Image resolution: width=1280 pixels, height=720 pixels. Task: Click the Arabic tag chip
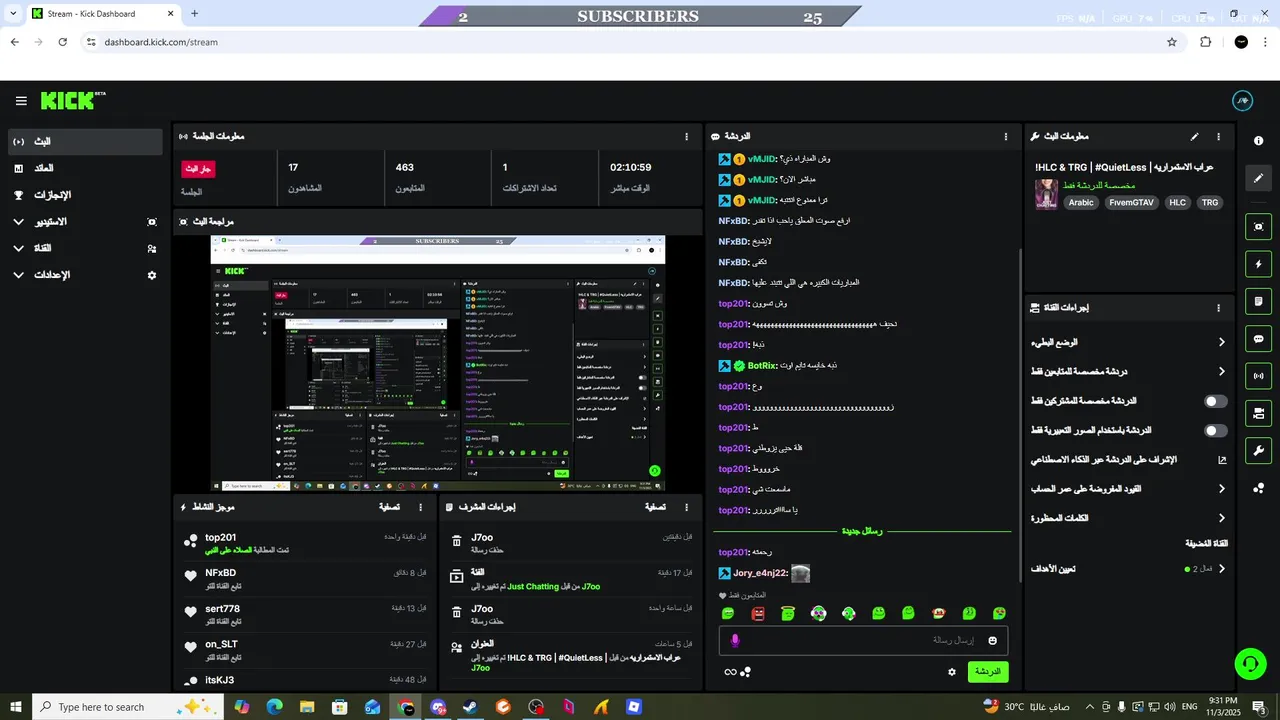(1081, 202)
